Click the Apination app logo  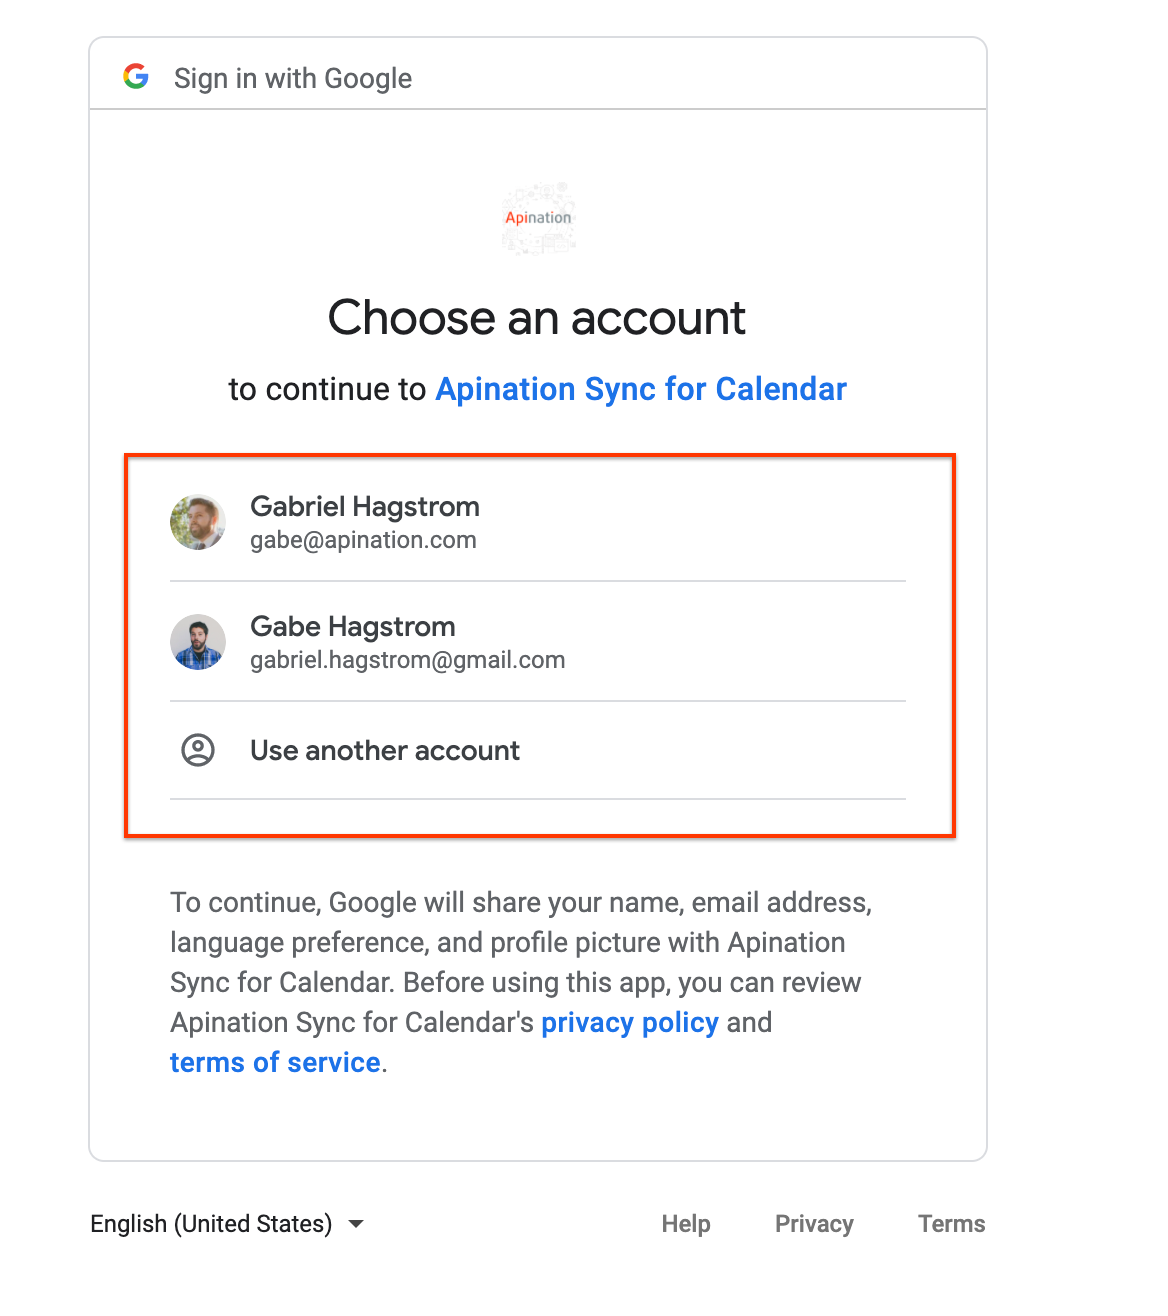pyautogui.click(x=538, y=218)
